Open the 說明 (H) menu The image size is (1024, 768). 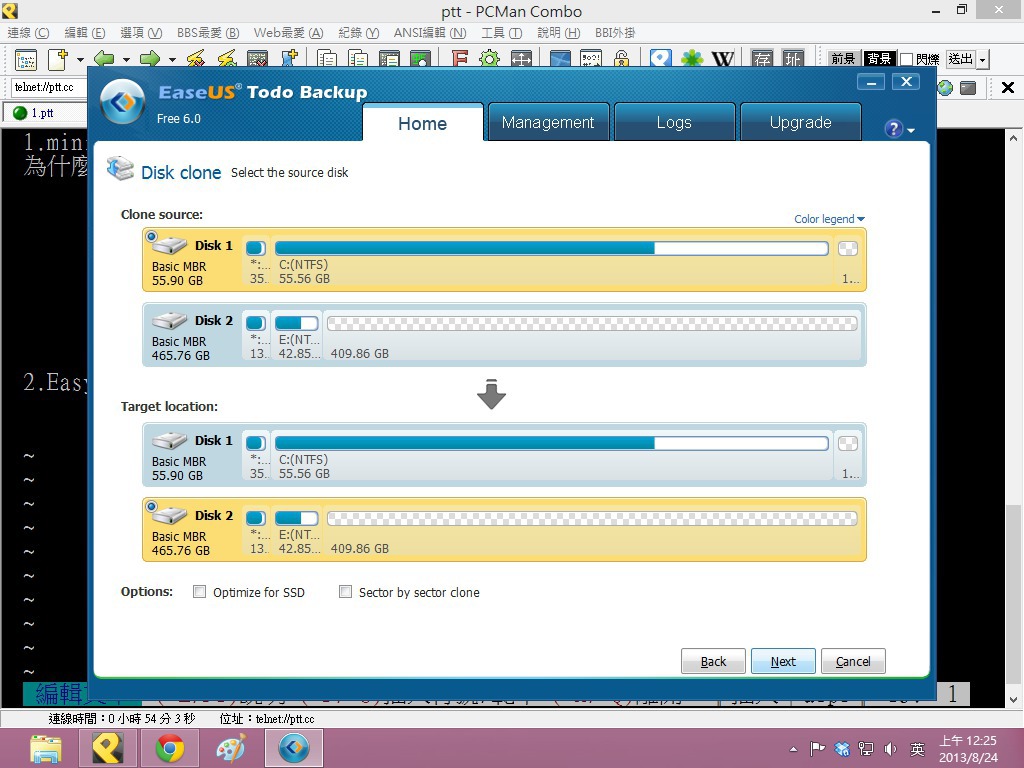(558, 33)
